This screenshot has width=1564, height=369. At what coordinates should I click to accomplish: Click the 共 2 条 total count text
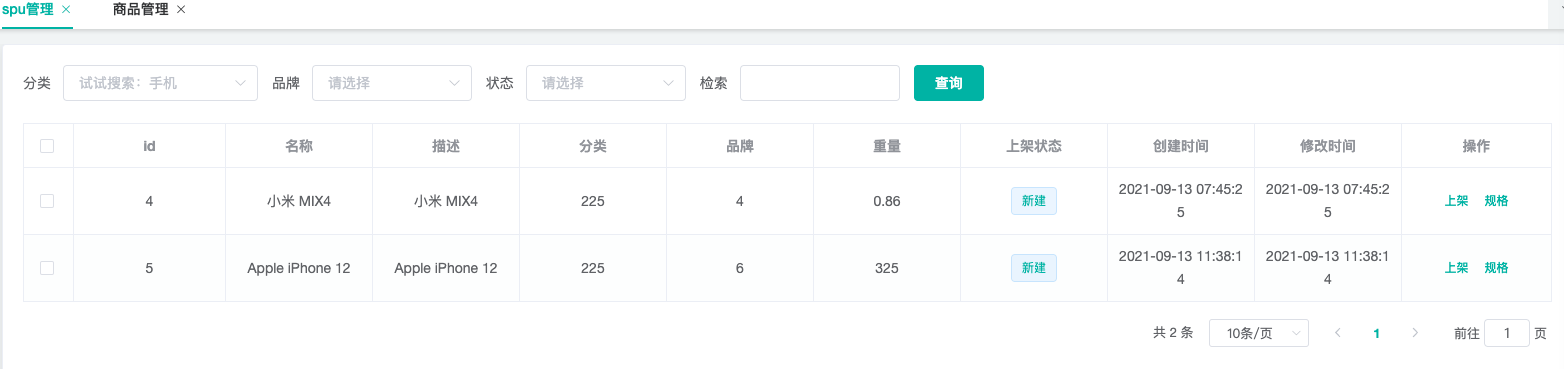coord(1173,333)
